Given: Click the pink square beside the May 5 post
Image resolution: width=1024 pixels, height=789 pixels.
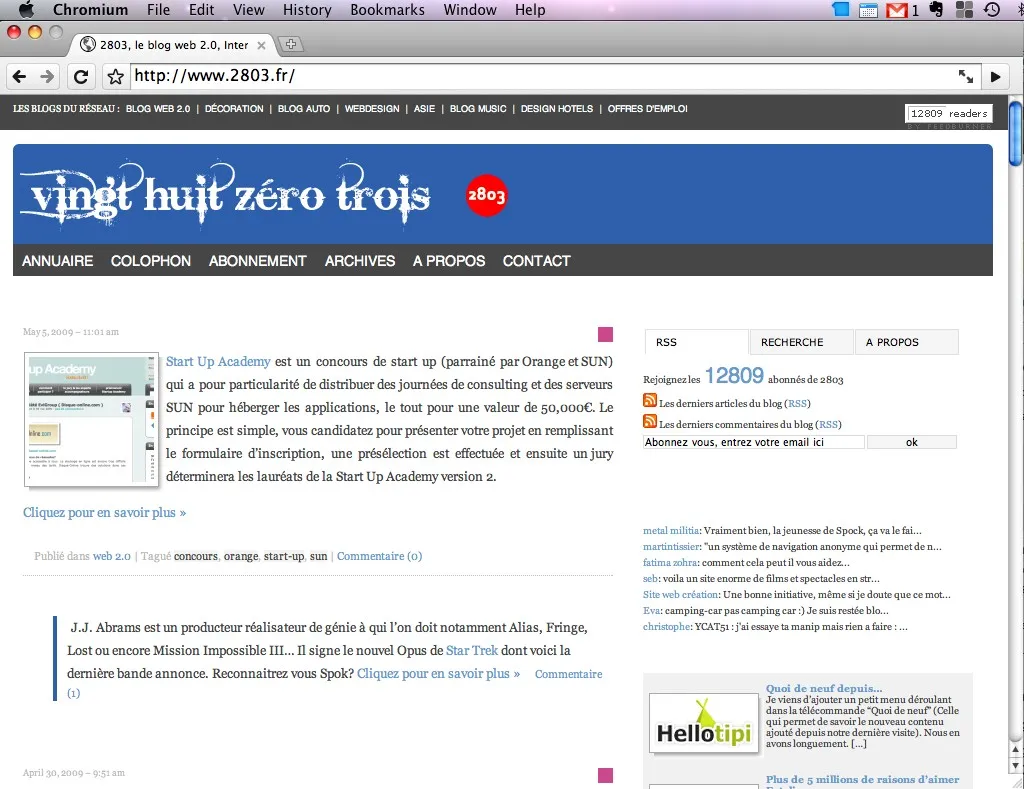Looking at the screenshot, I should point(605,334).
